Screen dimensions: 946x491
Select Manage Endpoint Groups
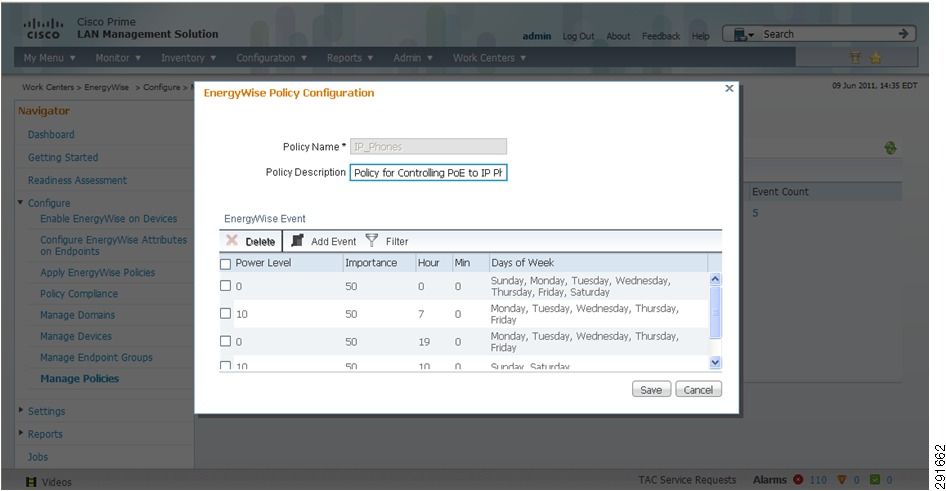pos(97,357)
